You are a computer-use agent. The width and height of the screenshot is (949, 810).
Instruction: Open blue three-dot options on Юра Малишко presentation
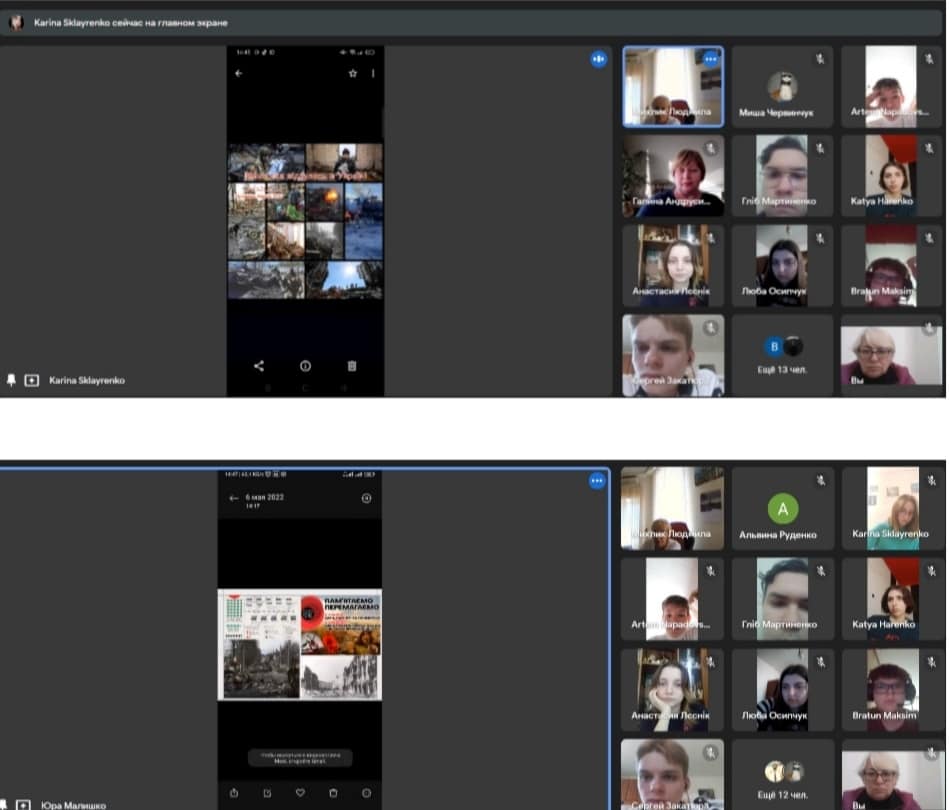(597, 481)
